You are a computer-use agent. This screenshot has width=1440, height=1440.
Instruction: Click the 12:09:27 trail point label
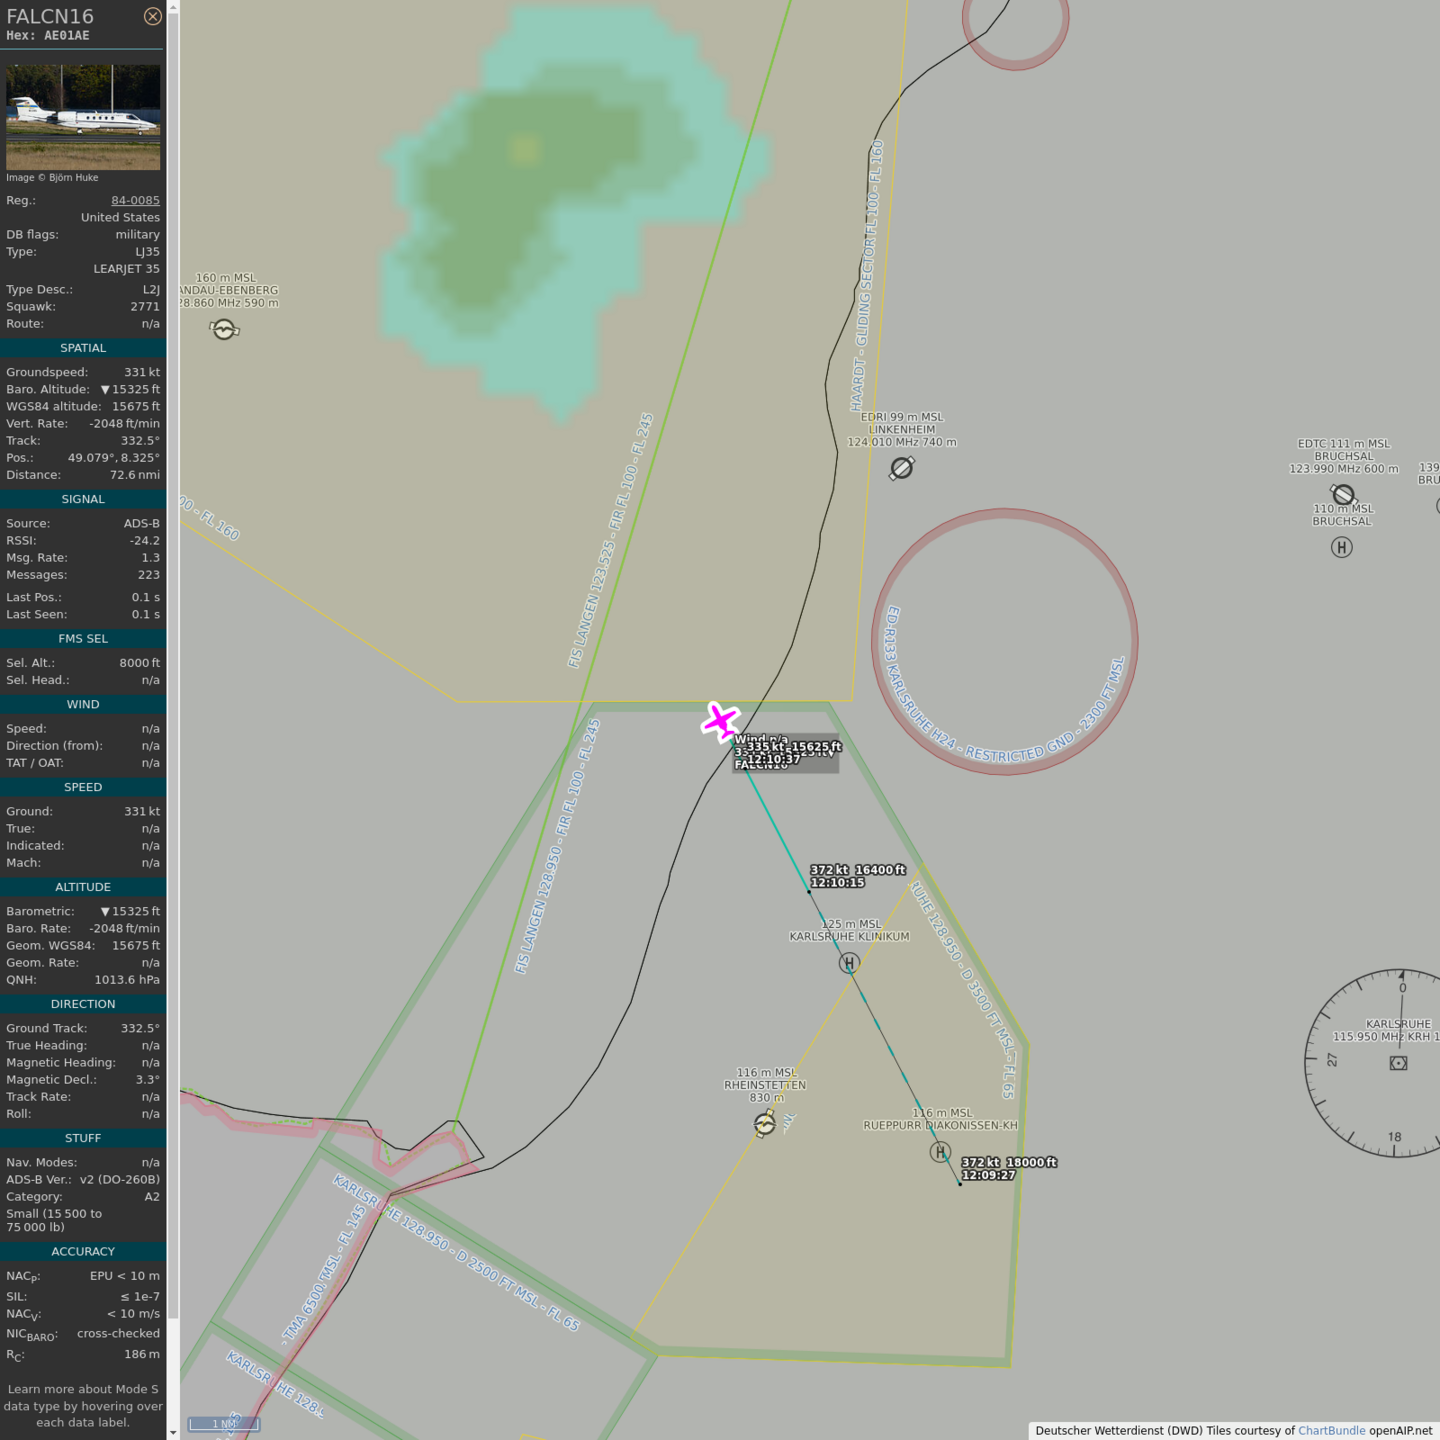[x=988, y=1175]
